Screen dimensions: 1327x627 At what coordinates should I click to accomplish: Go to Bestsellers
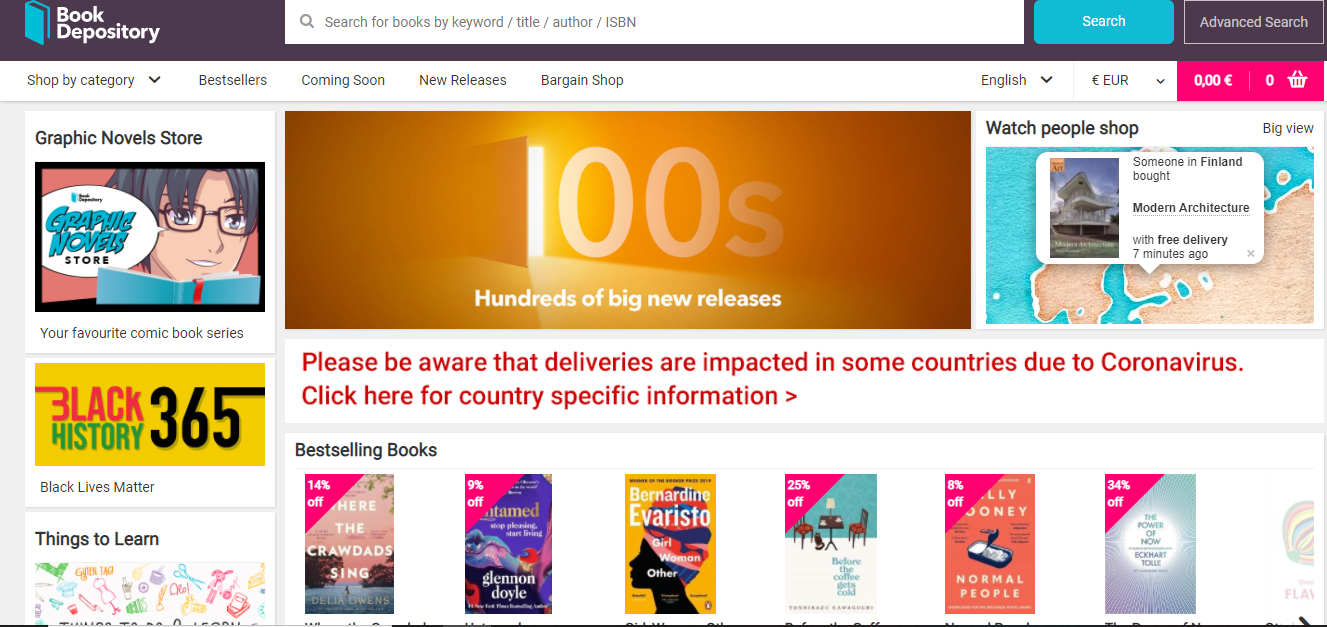coord(233,80)
